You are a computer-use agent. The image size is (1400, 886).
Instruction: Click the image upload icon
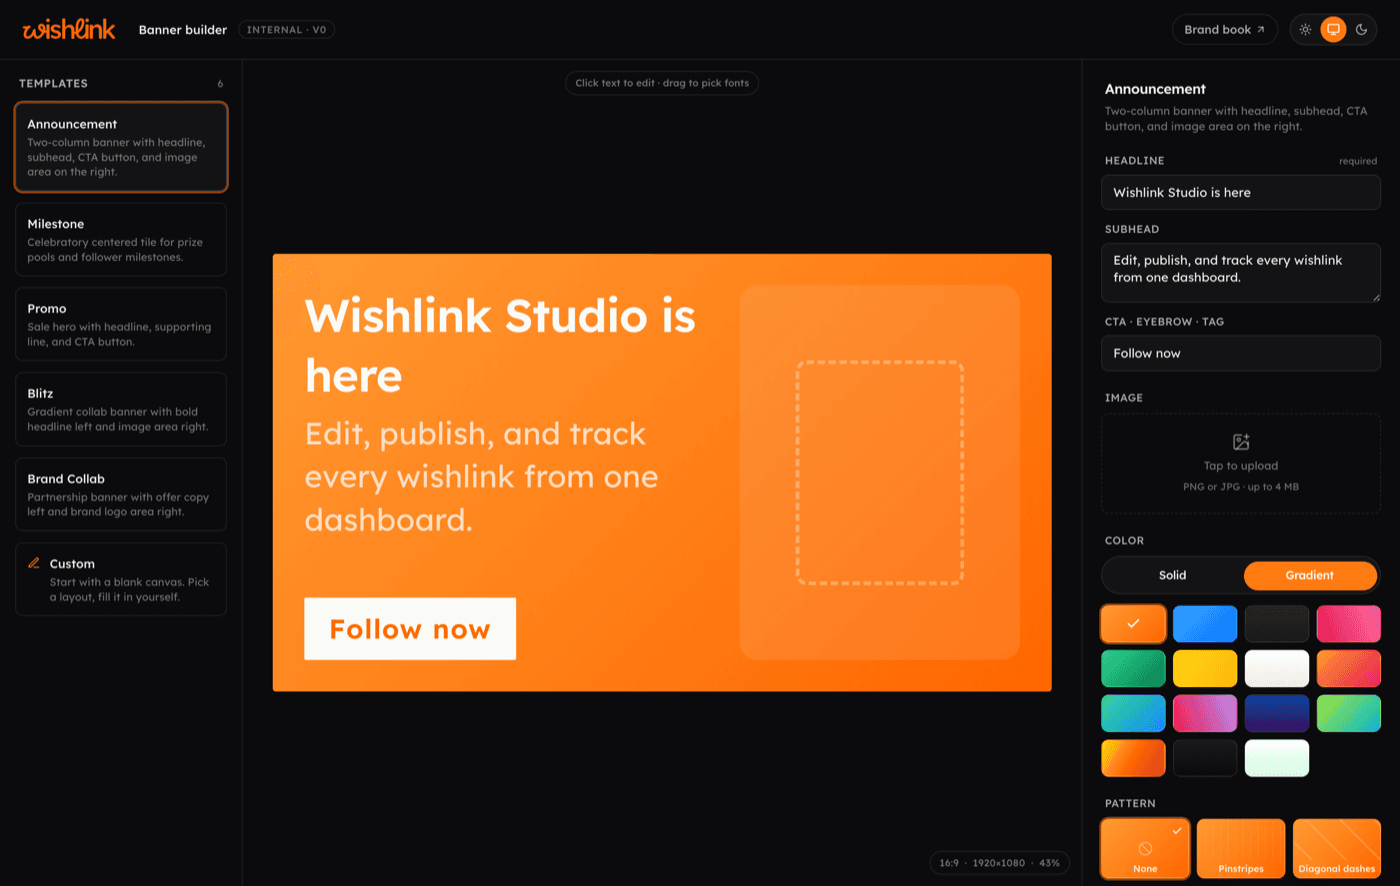pos(1241,442)
